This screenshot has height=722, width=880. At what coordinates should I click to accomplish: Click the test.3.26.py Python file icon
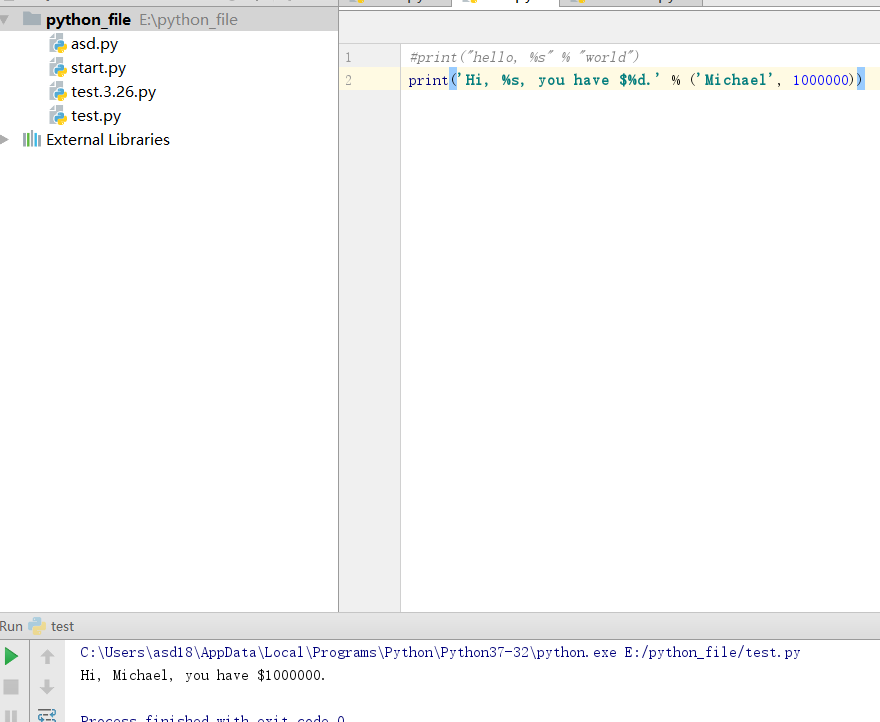tap(58, 92)
